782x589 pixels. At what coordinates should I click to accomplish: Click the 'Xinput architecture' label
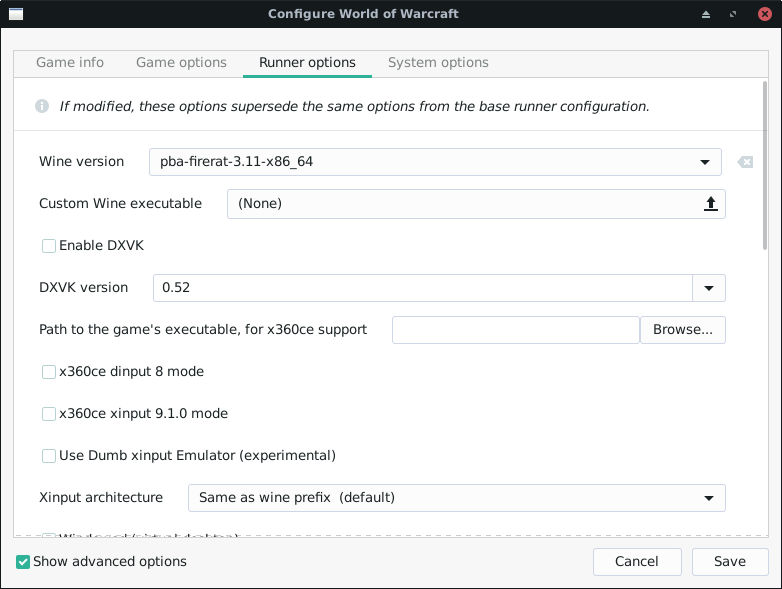click(x=101, y=498)
